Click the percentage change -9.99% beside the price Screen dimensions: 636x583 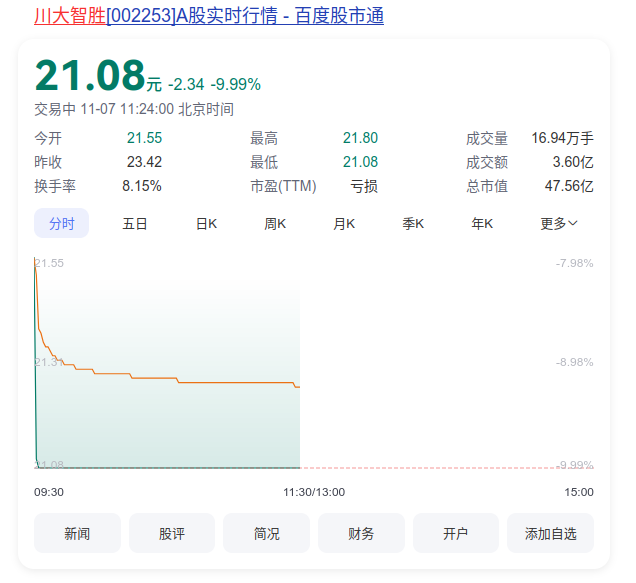click(x=236, y=84)
